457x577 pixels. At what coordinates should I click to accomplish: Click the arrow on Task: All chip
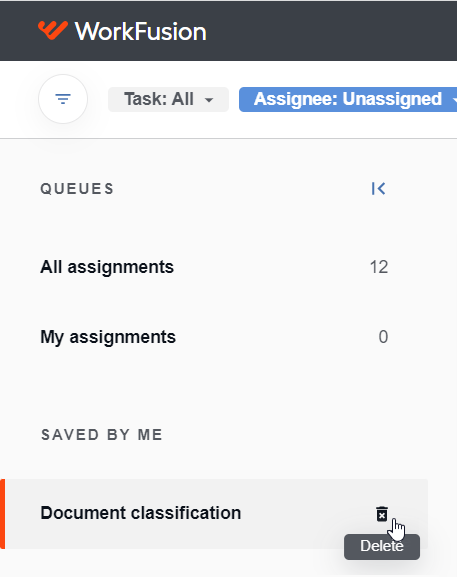pos(209,100)
